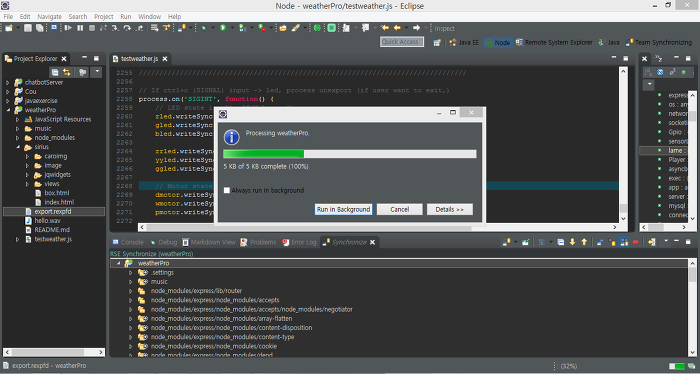Select Incoming/Outgoing mode in Synchronize view
The height and width of the screenshot is (374, 700).
point(624,242)
